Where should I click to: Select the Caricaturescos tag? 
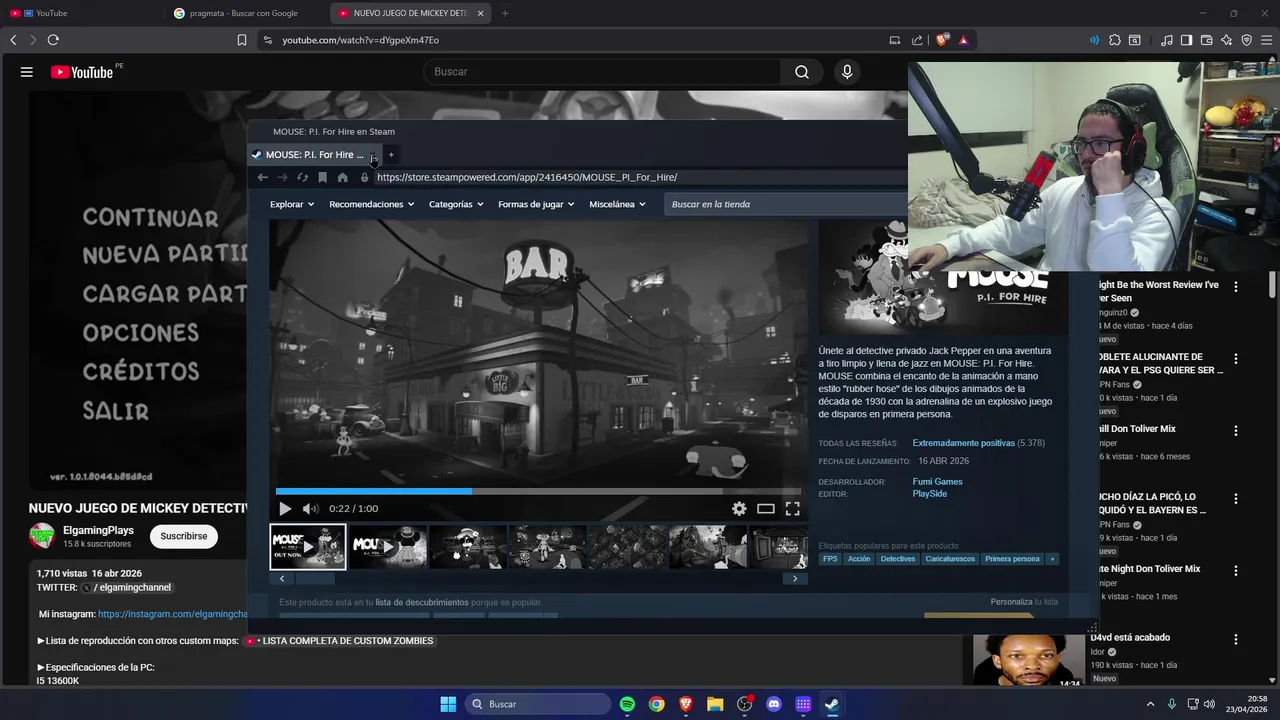[950, 559]
